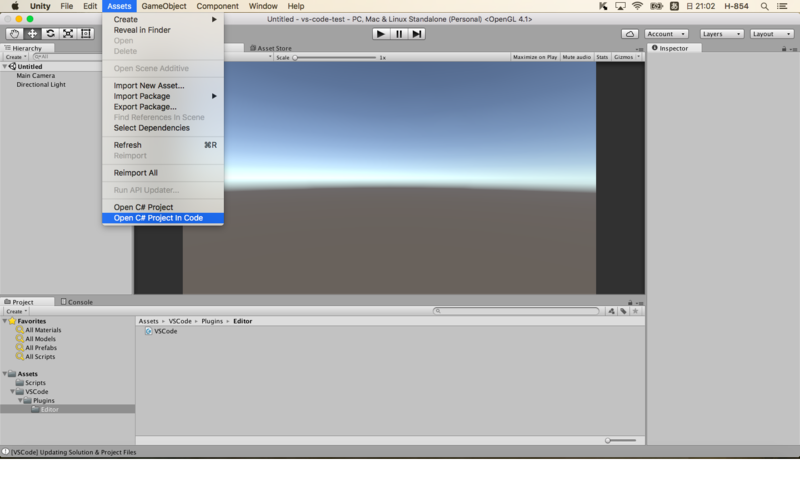Toggle Maximize on Play
The height and width of the screenshot is (500, 800).
point(535,57)
